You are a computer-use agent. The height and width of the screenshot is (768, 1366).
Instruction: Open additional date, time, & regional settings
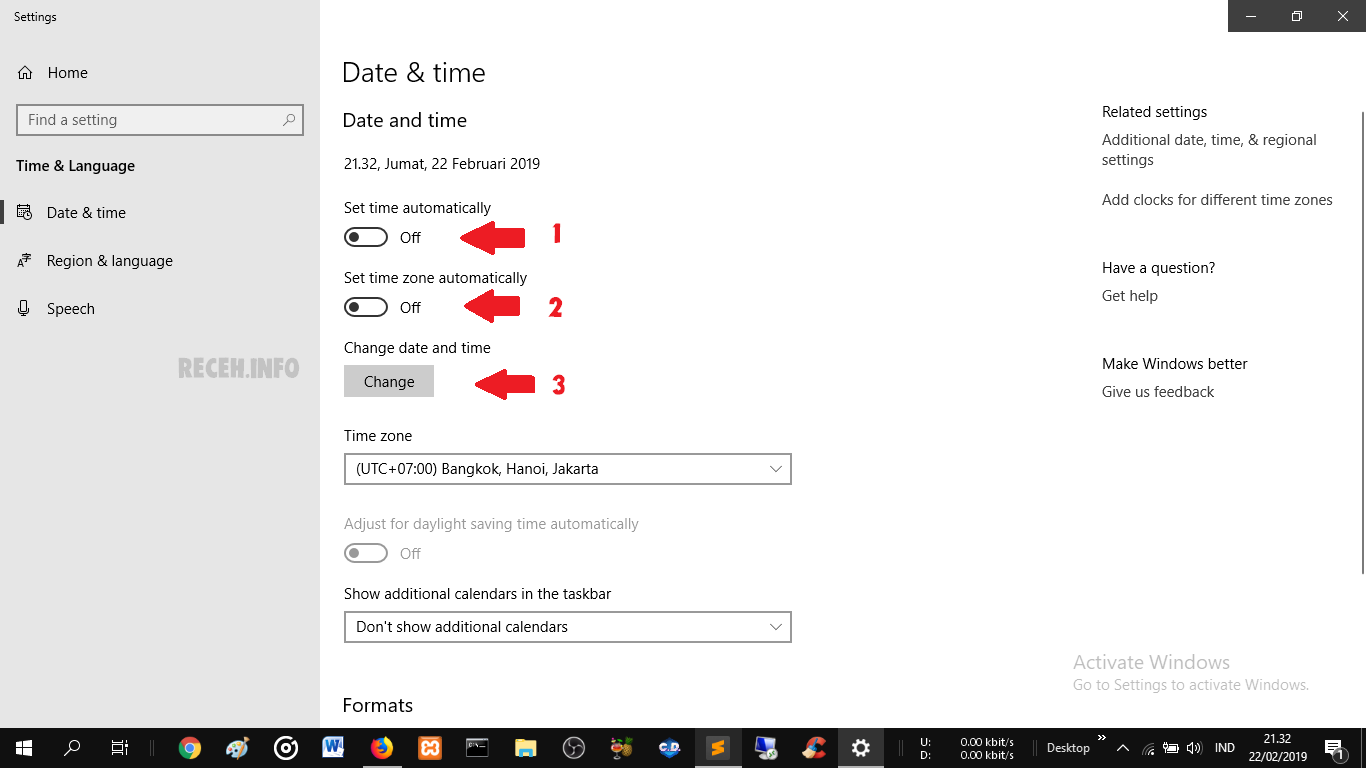pyautogui.click(x=1209, y=149)
